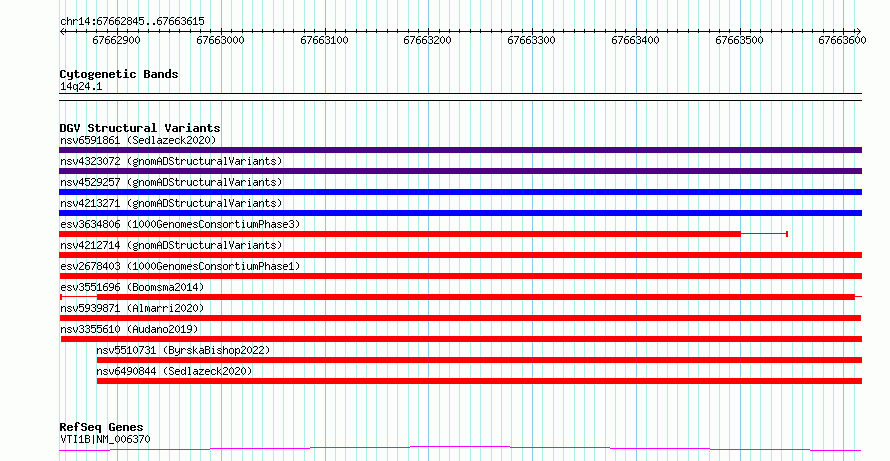This screenshot has width=890, height=461.
Task: Click the nsv4529257 gnomAD variant label
Action: pyautogui.click(x=171, y=182)
